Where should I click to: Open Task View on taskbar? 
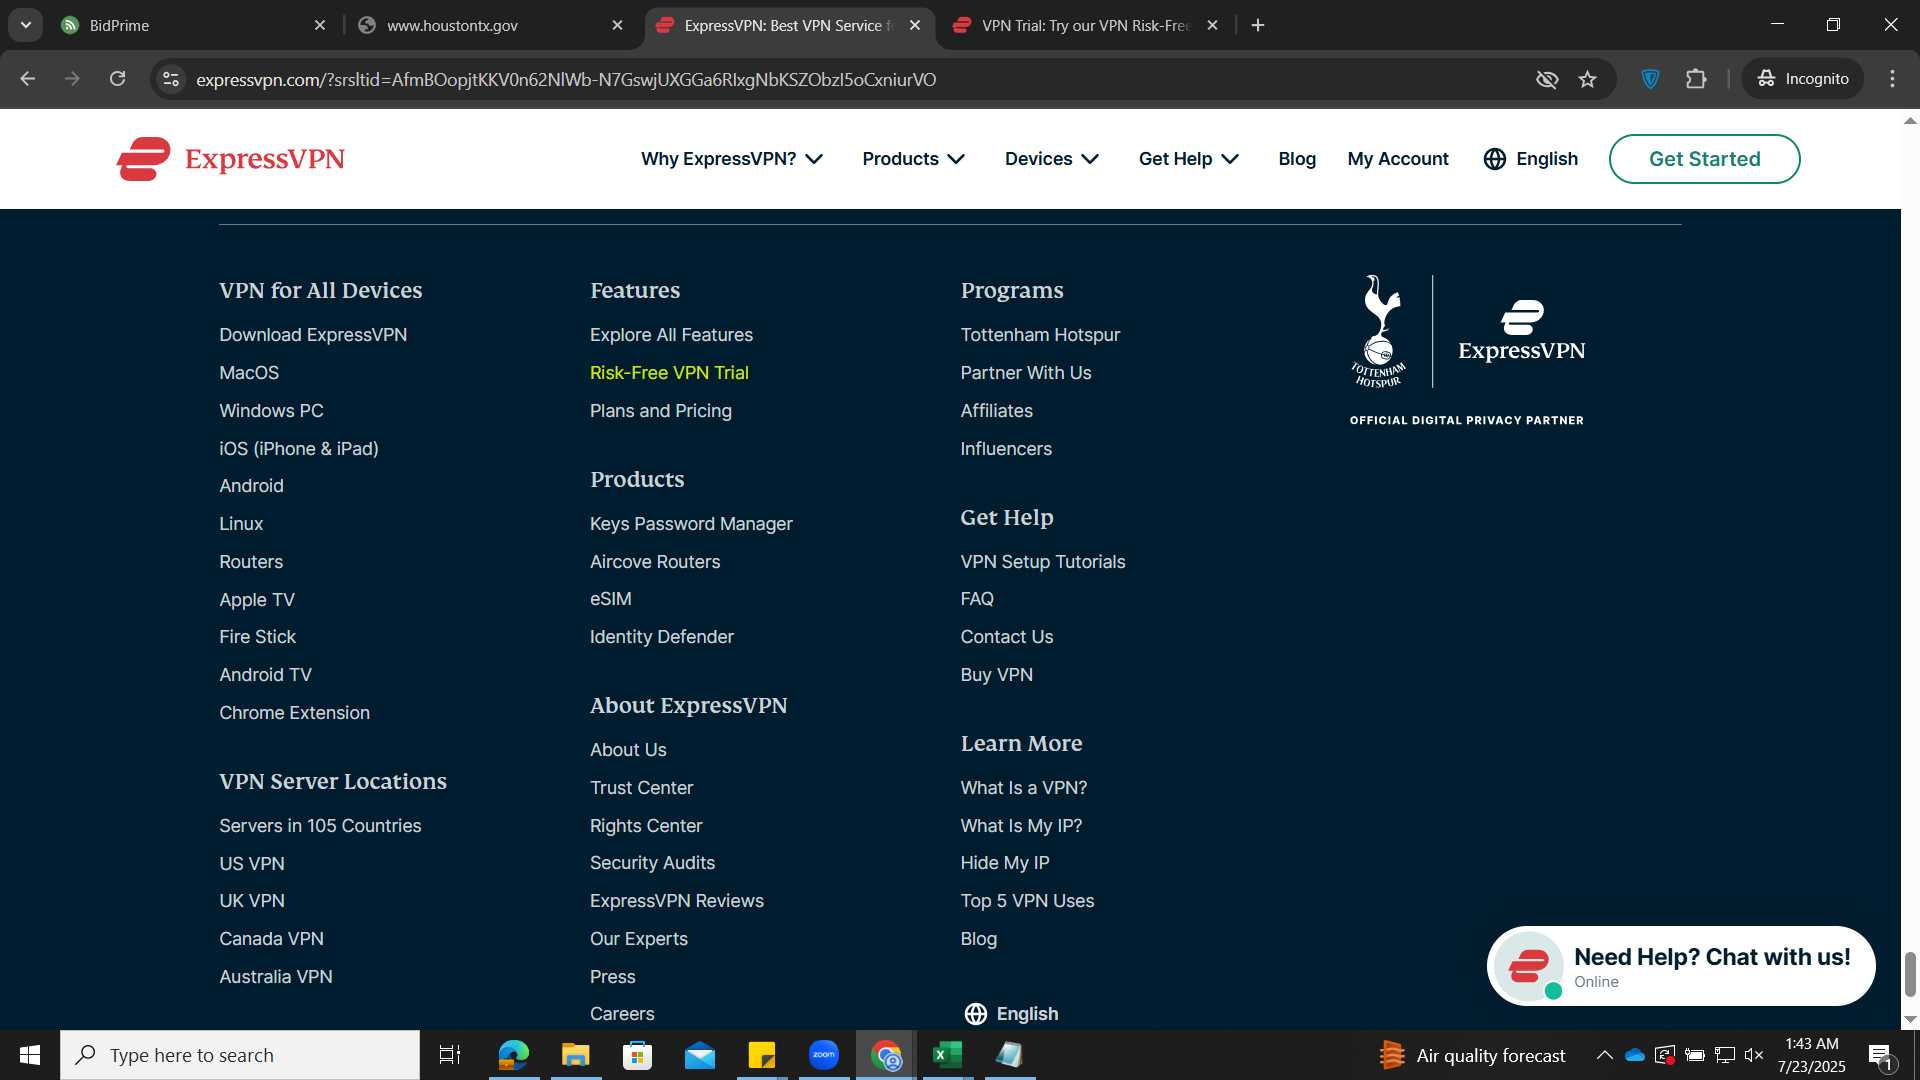(450, 1055)
